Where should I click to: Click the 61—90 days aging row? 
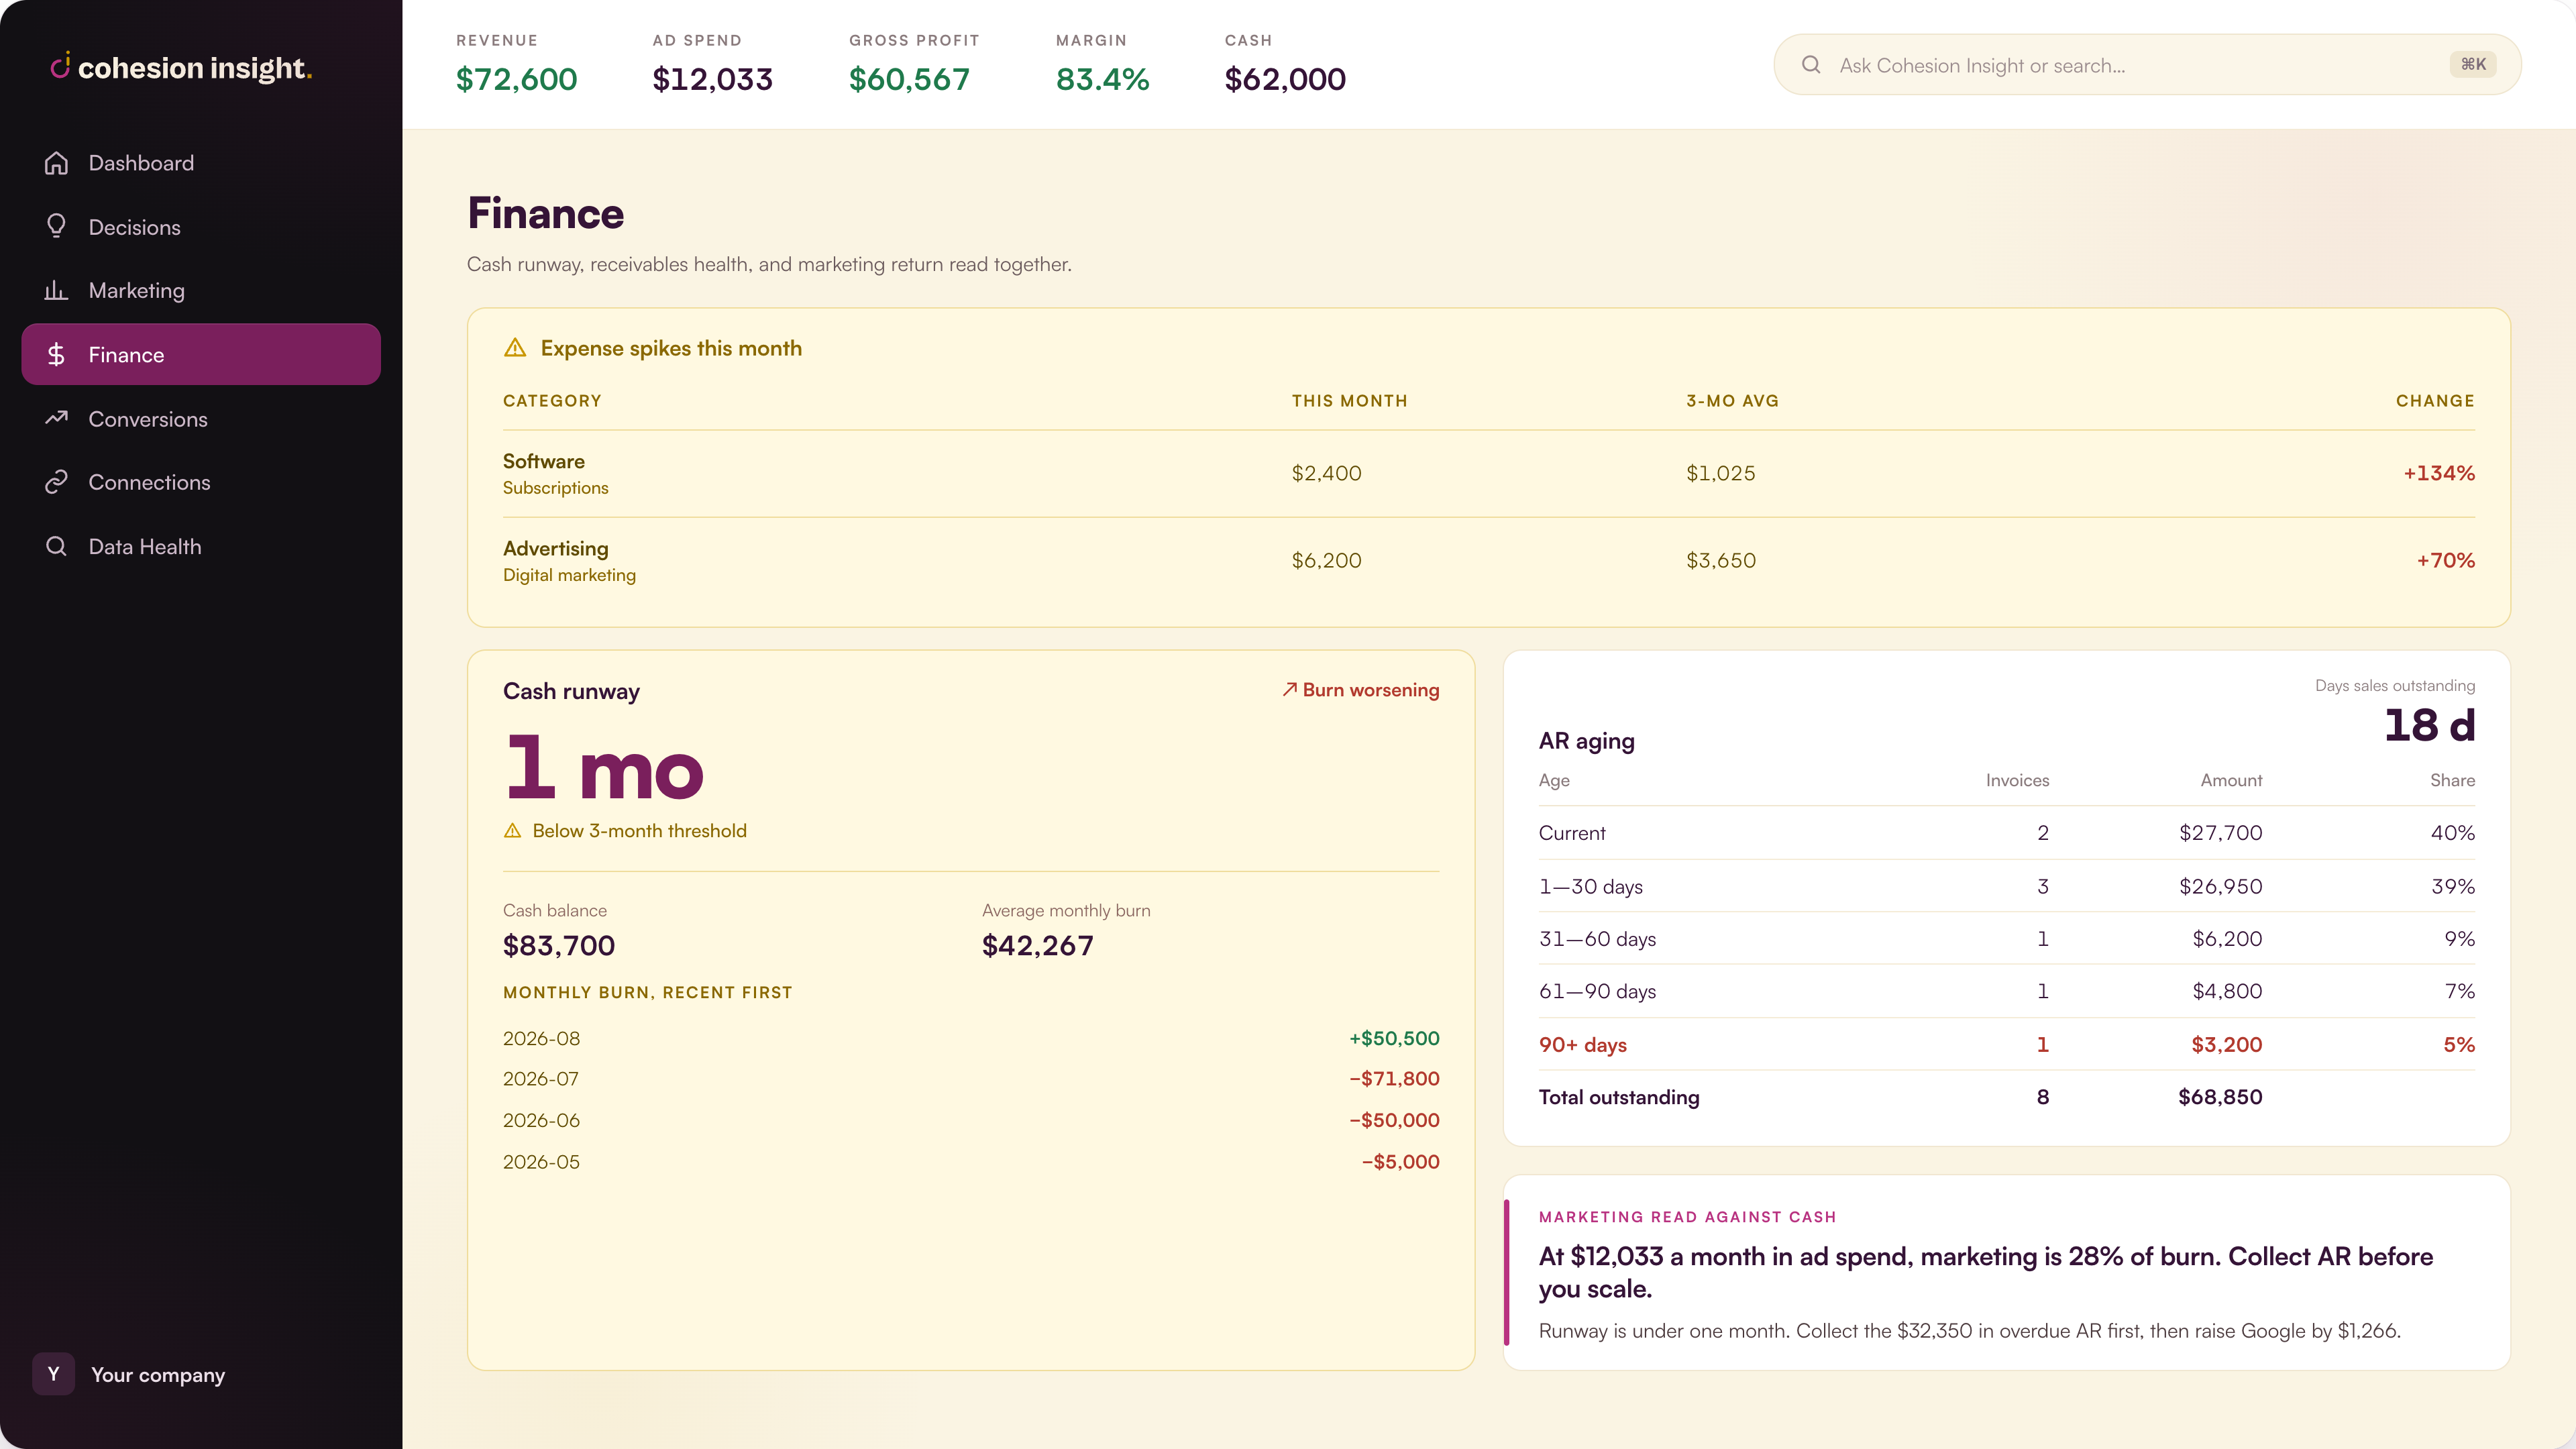pyautogui.click(x=2006, y=992)
